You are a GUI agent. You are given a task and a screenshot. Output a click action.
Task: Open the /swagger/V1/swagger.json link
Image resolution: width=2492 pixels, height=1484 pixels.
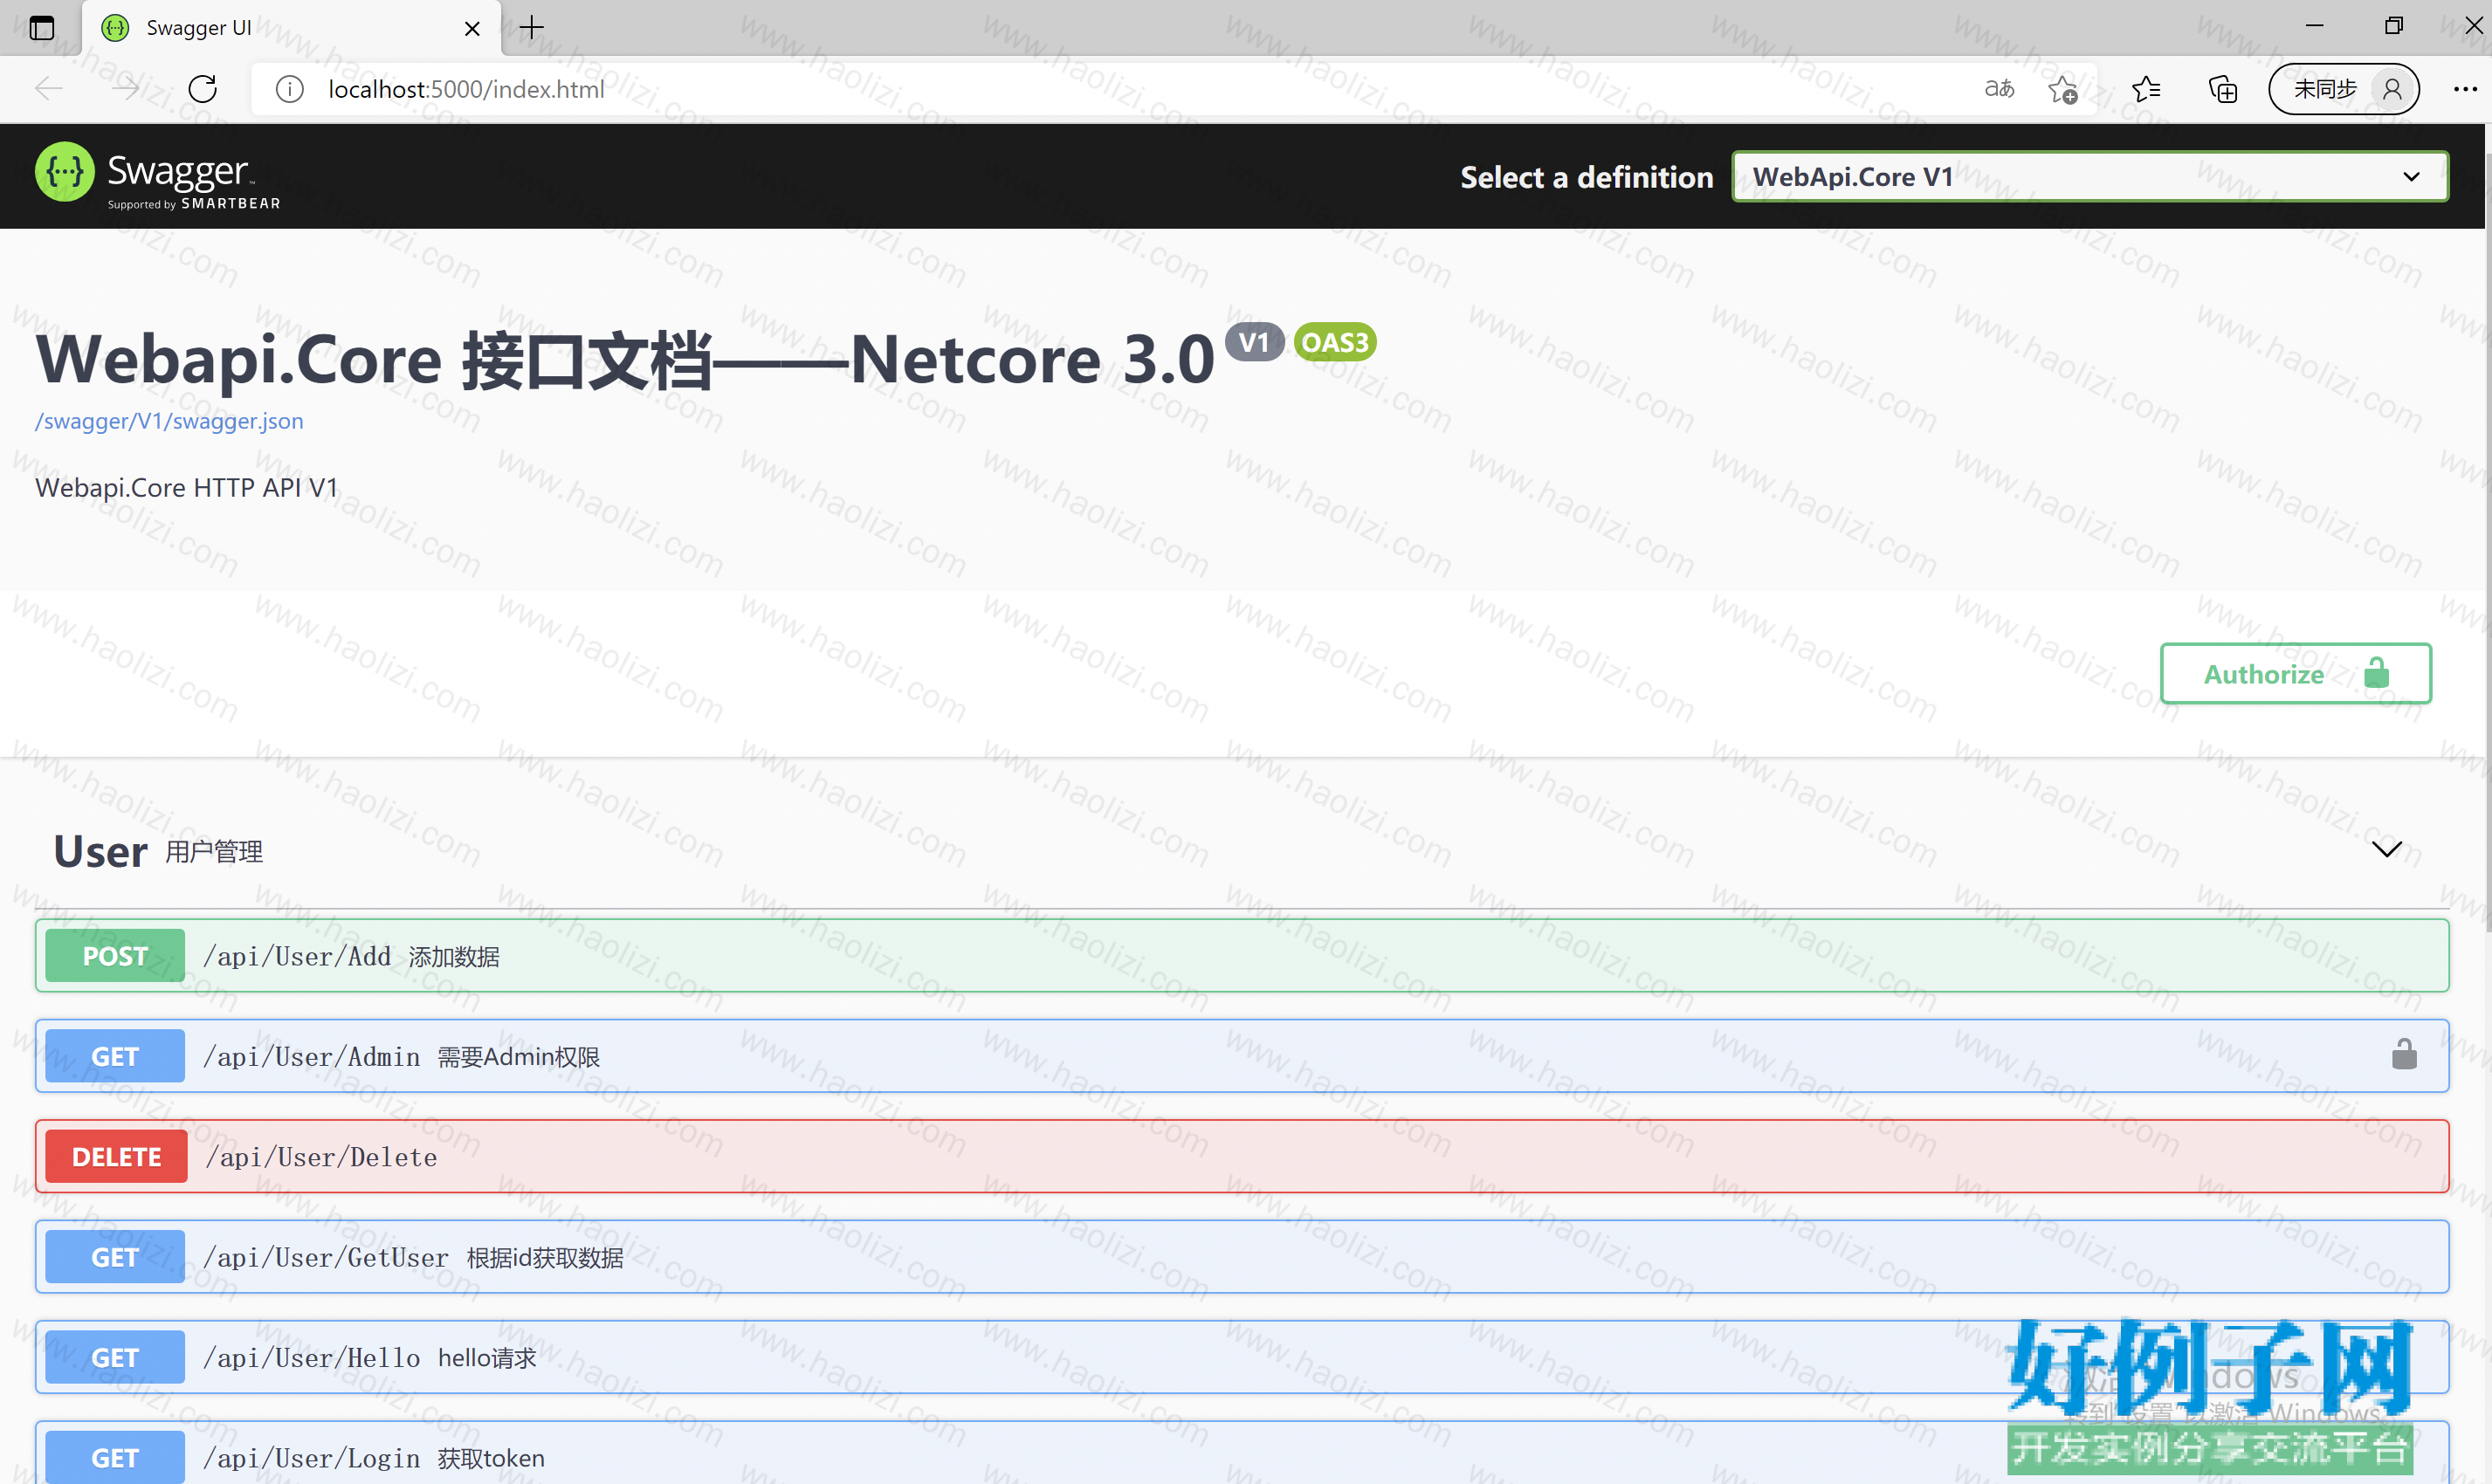pyautogui.click(x=169, y=421)
